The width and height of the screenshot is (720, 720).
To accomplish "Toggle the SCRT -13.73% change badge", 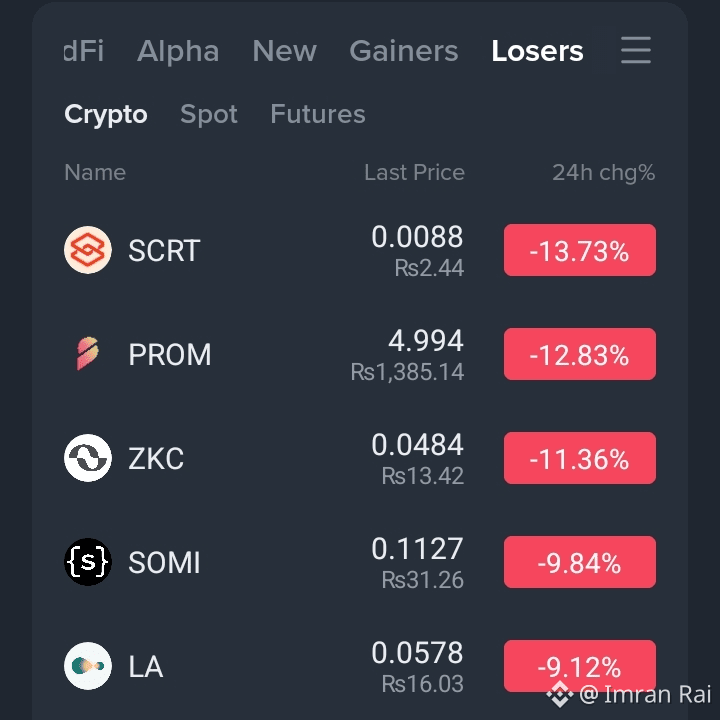I will [x=579, y=250].
